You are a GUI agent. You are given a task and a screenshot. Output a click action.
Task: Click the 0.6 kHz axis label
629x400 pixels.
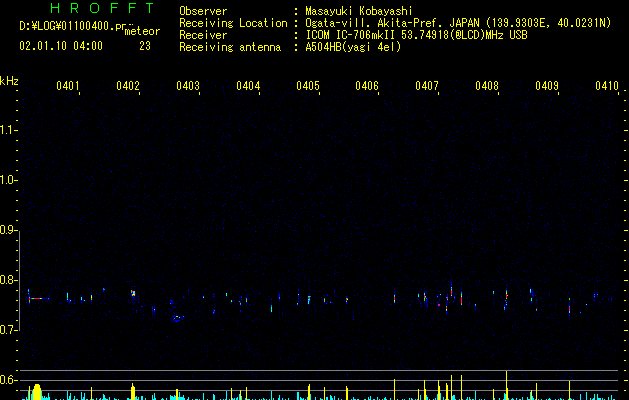(9, 380)
